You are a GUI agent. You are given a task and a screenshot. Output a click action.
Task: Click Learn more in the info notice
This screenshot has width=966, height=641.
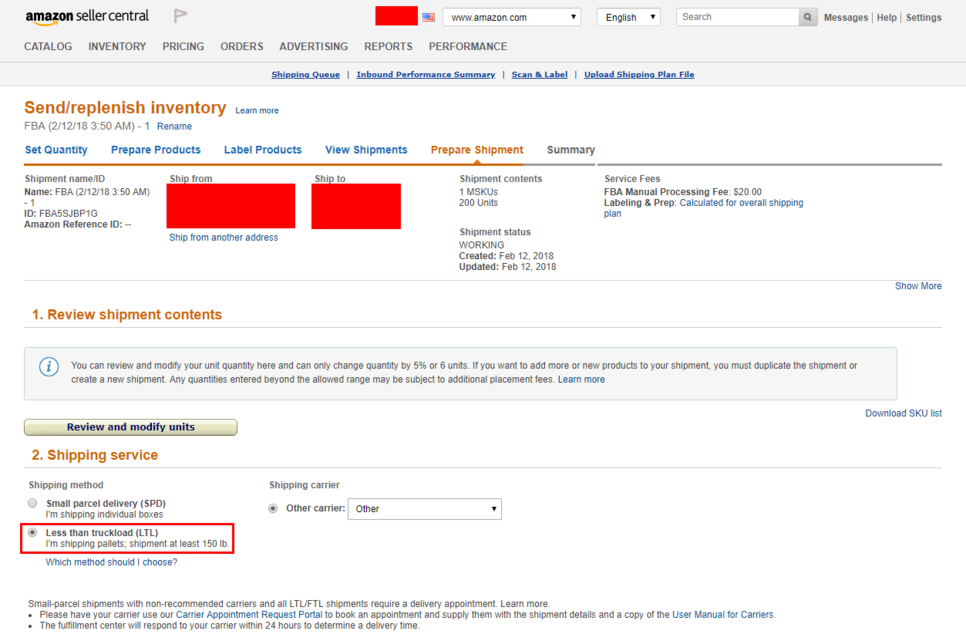tap(581, 380)
